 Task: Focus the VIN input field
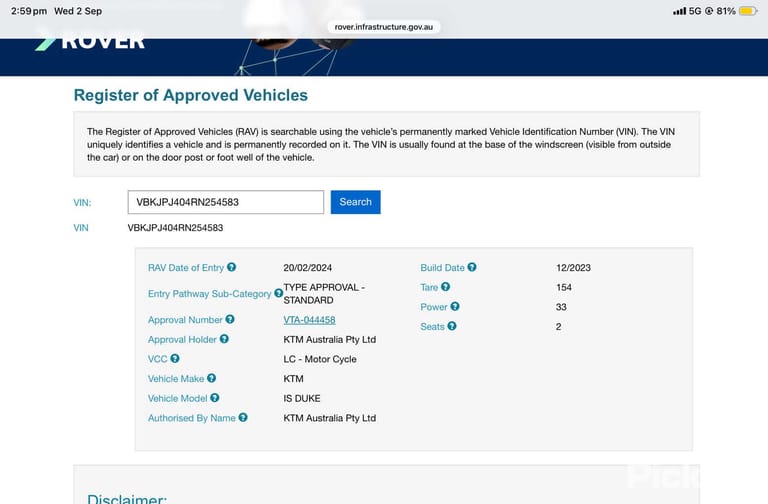[x=226, y=202]
